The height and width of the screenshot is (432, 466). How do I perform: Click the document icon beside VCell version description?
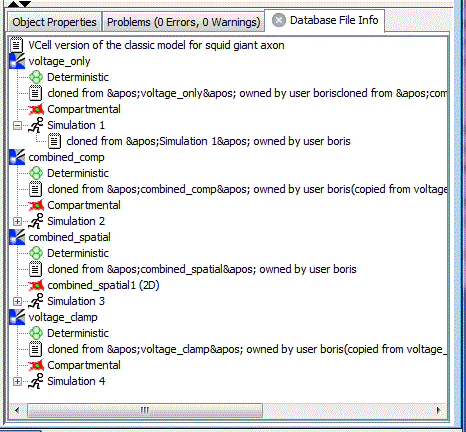pyautogui.click(x=16, y=45)
